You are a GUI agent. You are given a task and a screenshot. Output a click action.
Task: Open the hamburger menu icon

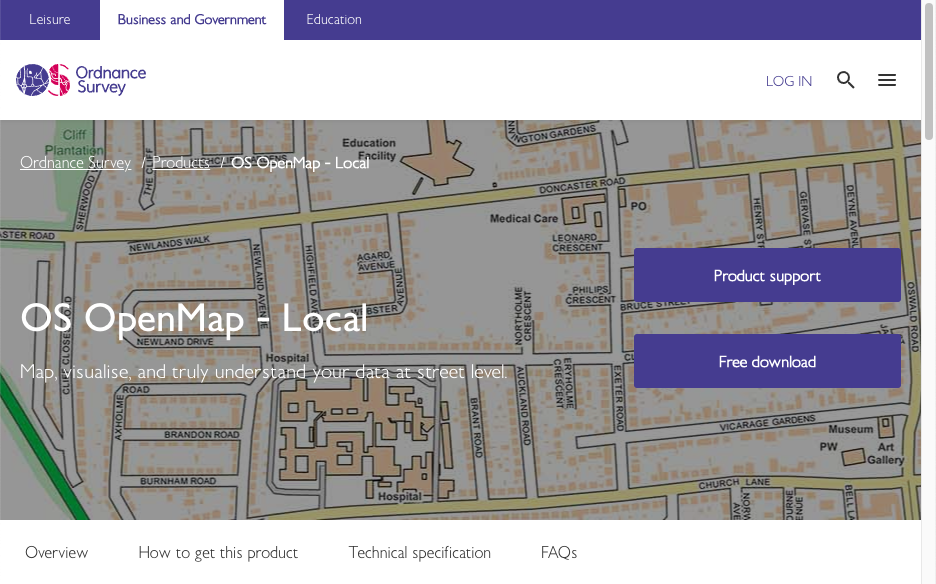coord(886,80)
